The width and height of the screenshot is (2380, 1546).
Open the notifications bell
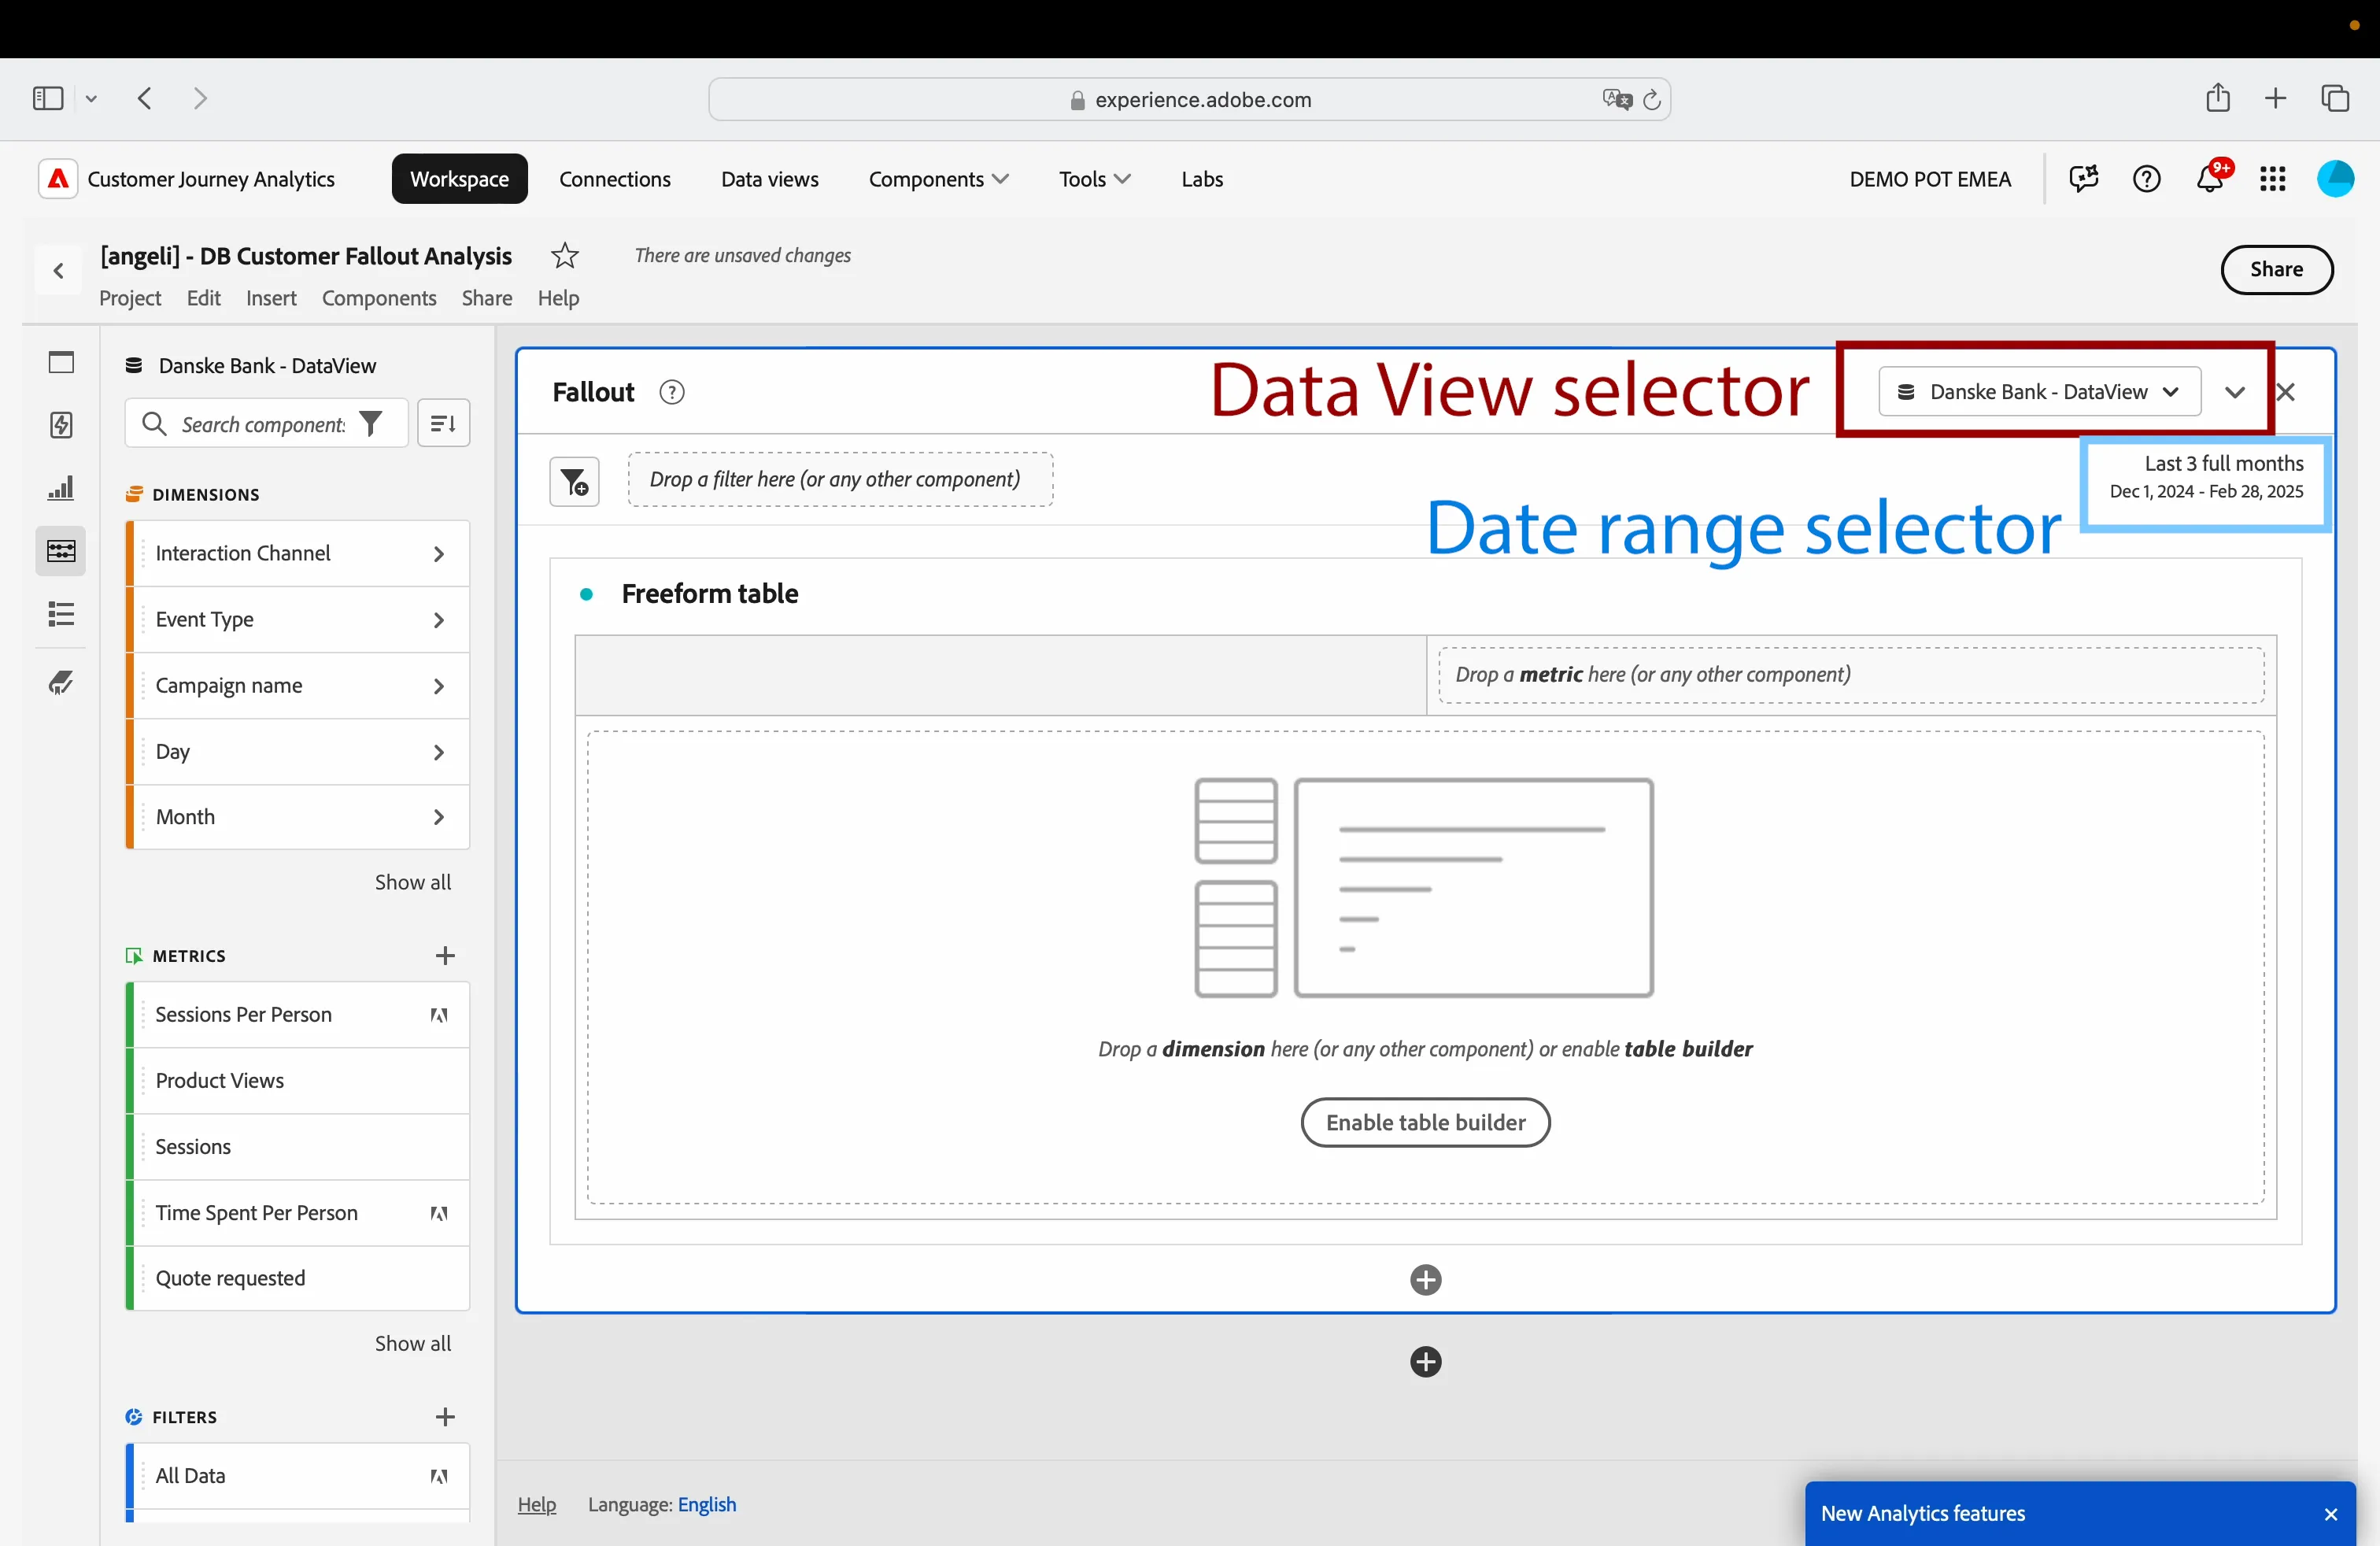pyautogui.click(x=2209, y=179)
